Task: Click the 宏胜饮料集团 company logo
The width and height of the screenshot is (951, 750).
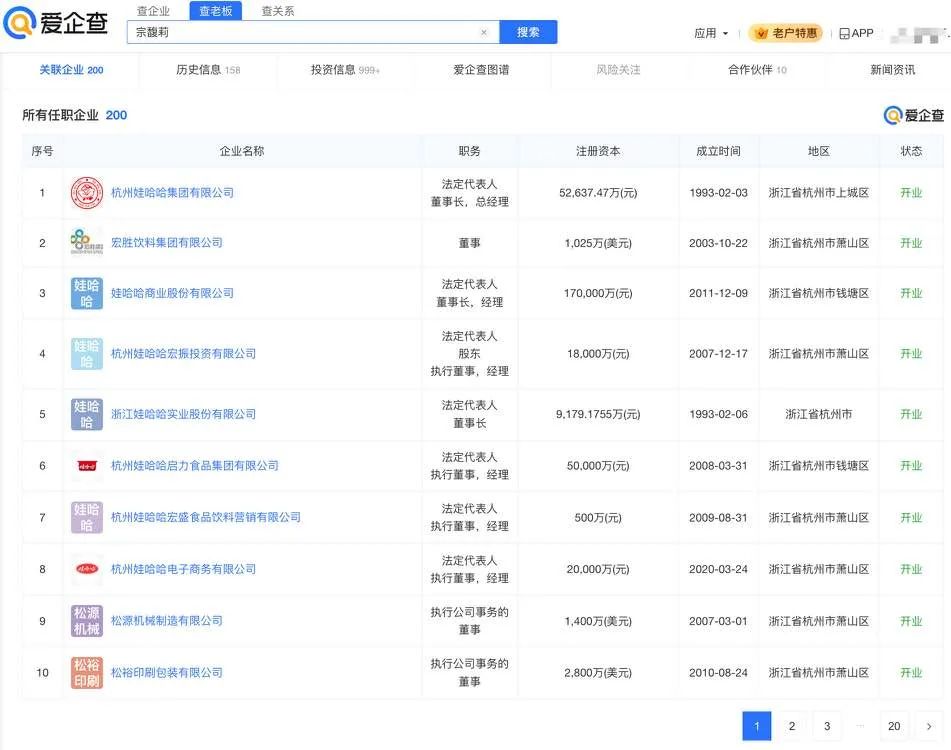Action: (x=86, y=241)
